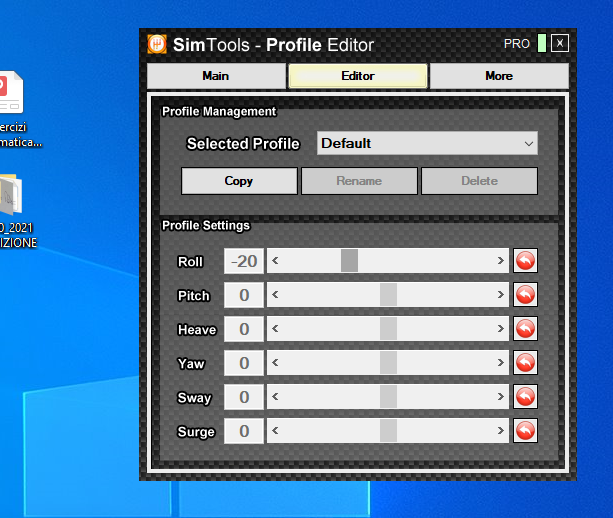Click the Roll value field showing -20
This screenshot has width=613, height=518.
(244, 261)
